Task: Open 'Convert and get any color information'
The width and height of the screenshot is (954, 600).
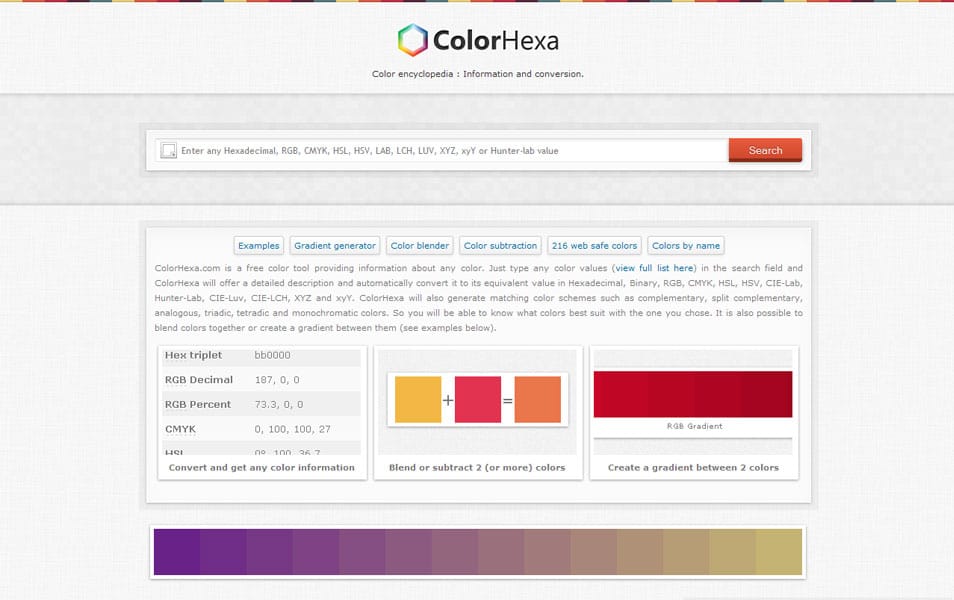Action: coord(261,467)
